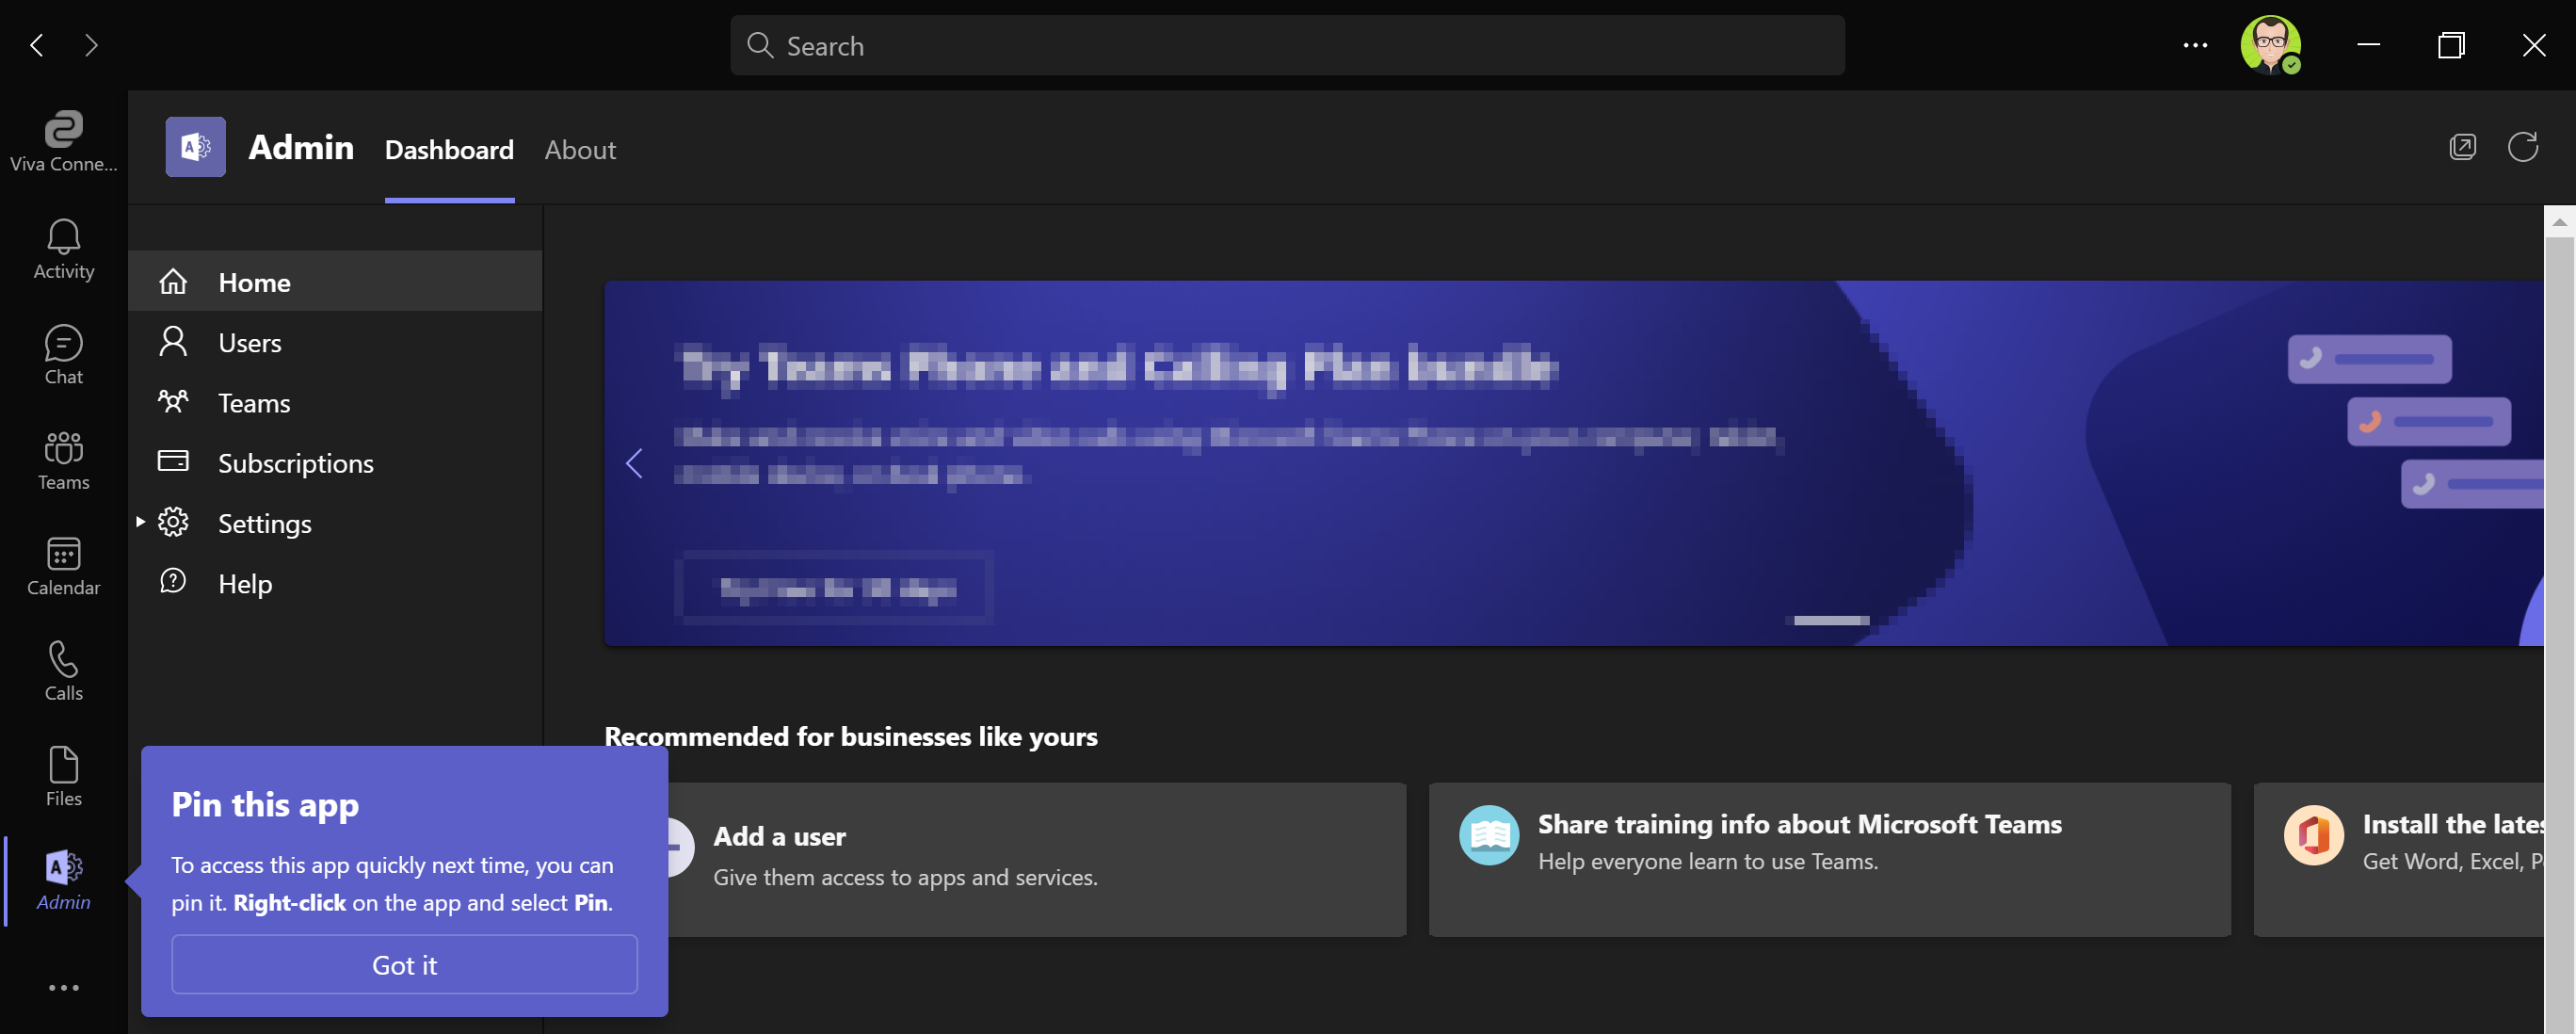Show more apps via bottom ellipsis
This screenshot has height=1034, width=2576.
[x=63, y=987]
